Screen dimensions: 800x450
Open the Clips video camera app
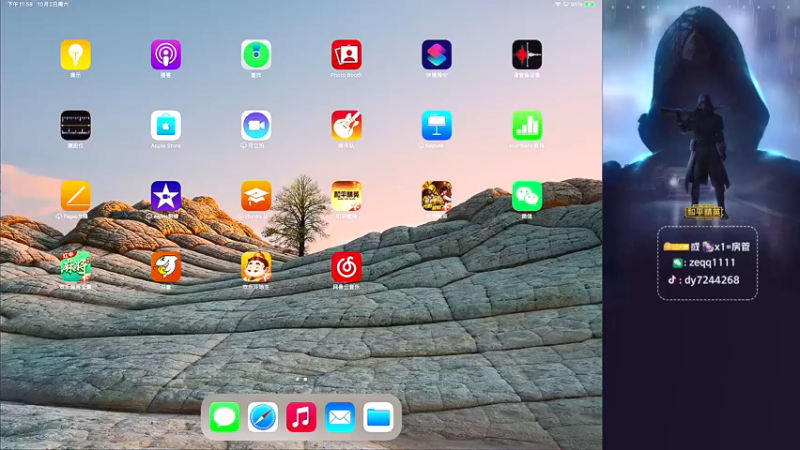point(256,125)
